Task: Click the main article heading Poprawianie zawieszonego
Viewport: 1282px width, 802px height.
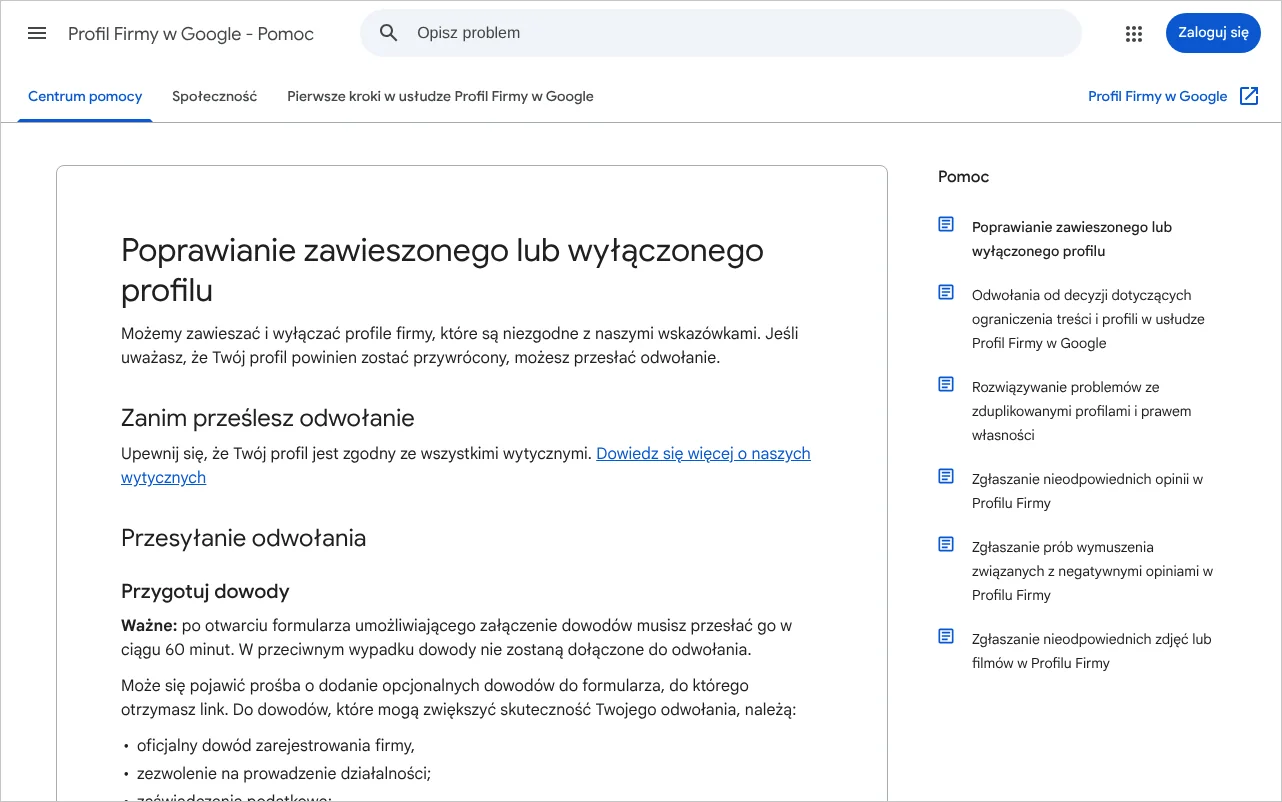Action: click(x=442, y=270)
